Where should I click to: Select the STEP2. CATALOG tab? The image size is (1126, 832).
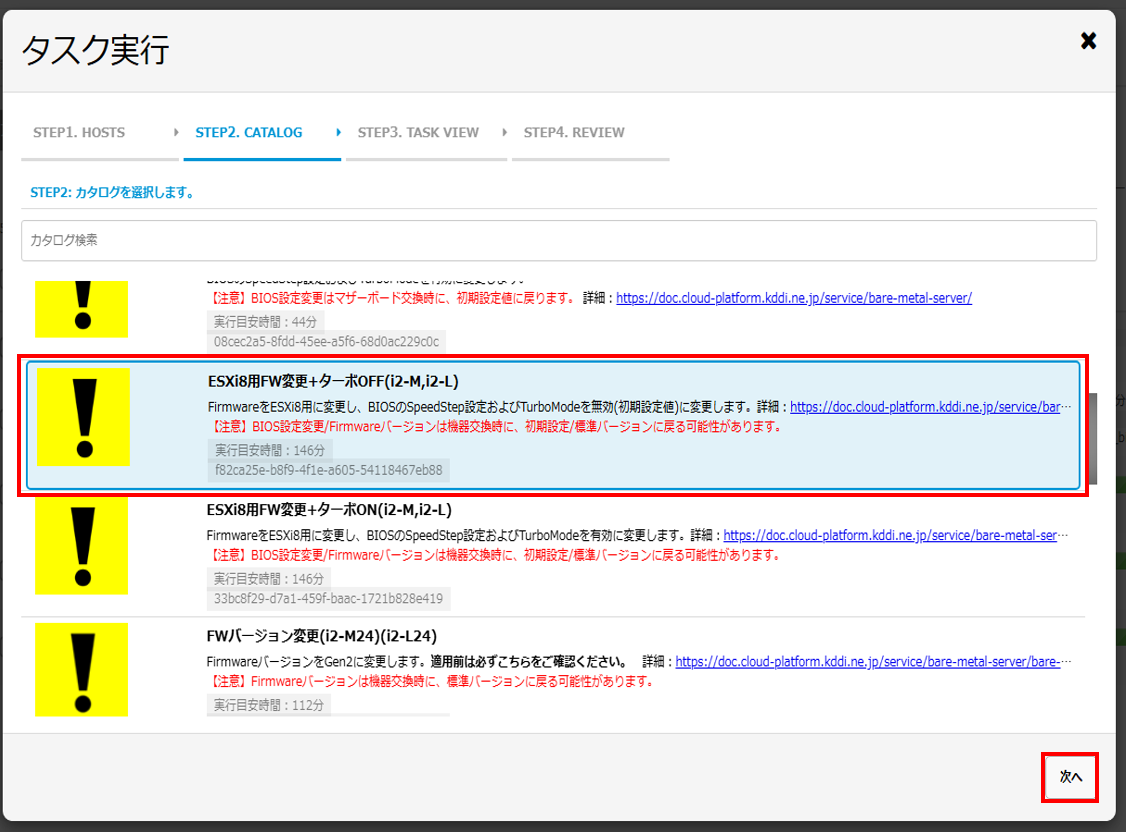click(248, 133)
